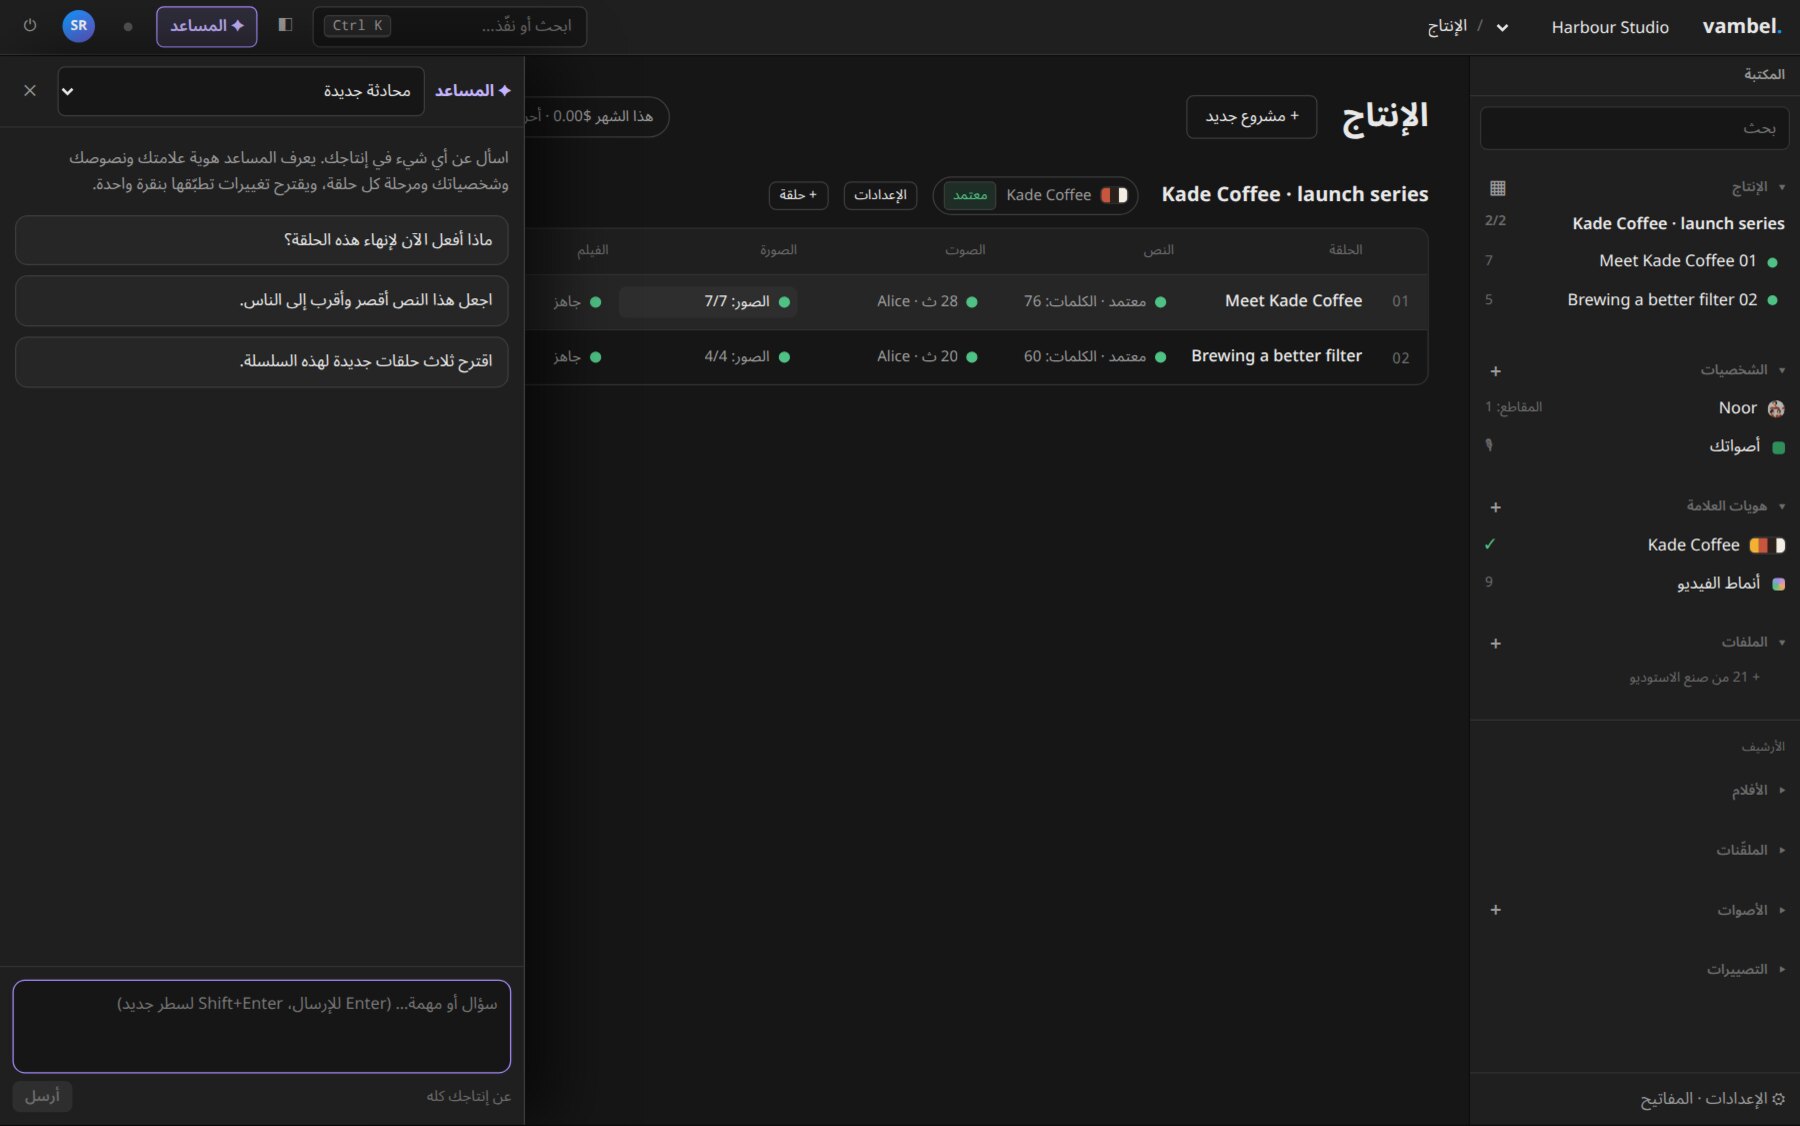Add a brand identity with the هويات العلامة plus
This screenshot has width=1800, height=1126.
click(1496, 507)
